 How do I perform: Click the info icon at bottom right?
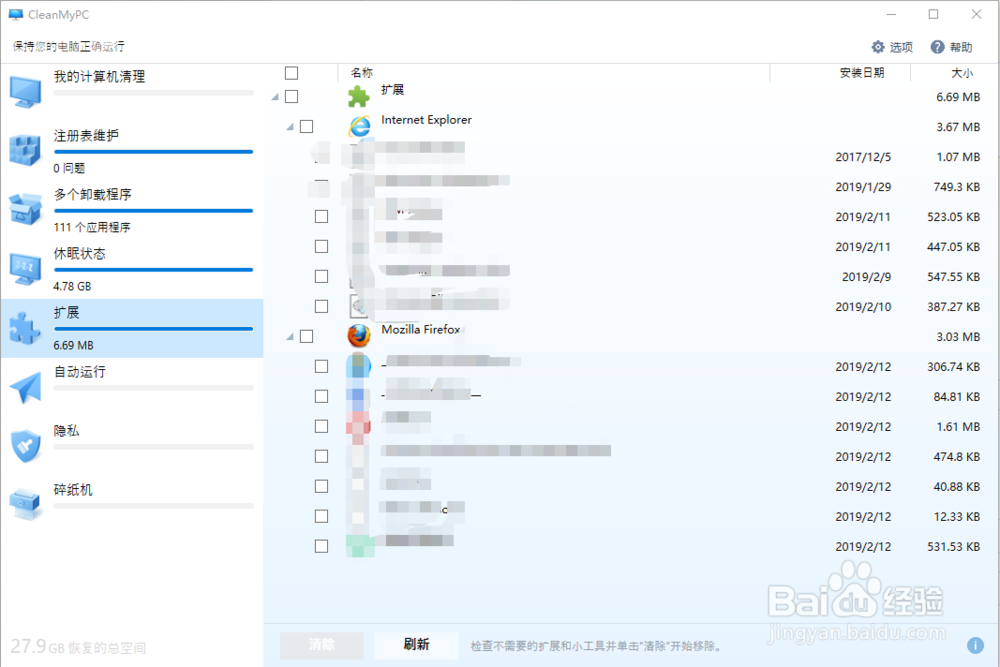[x=977, y=645]
